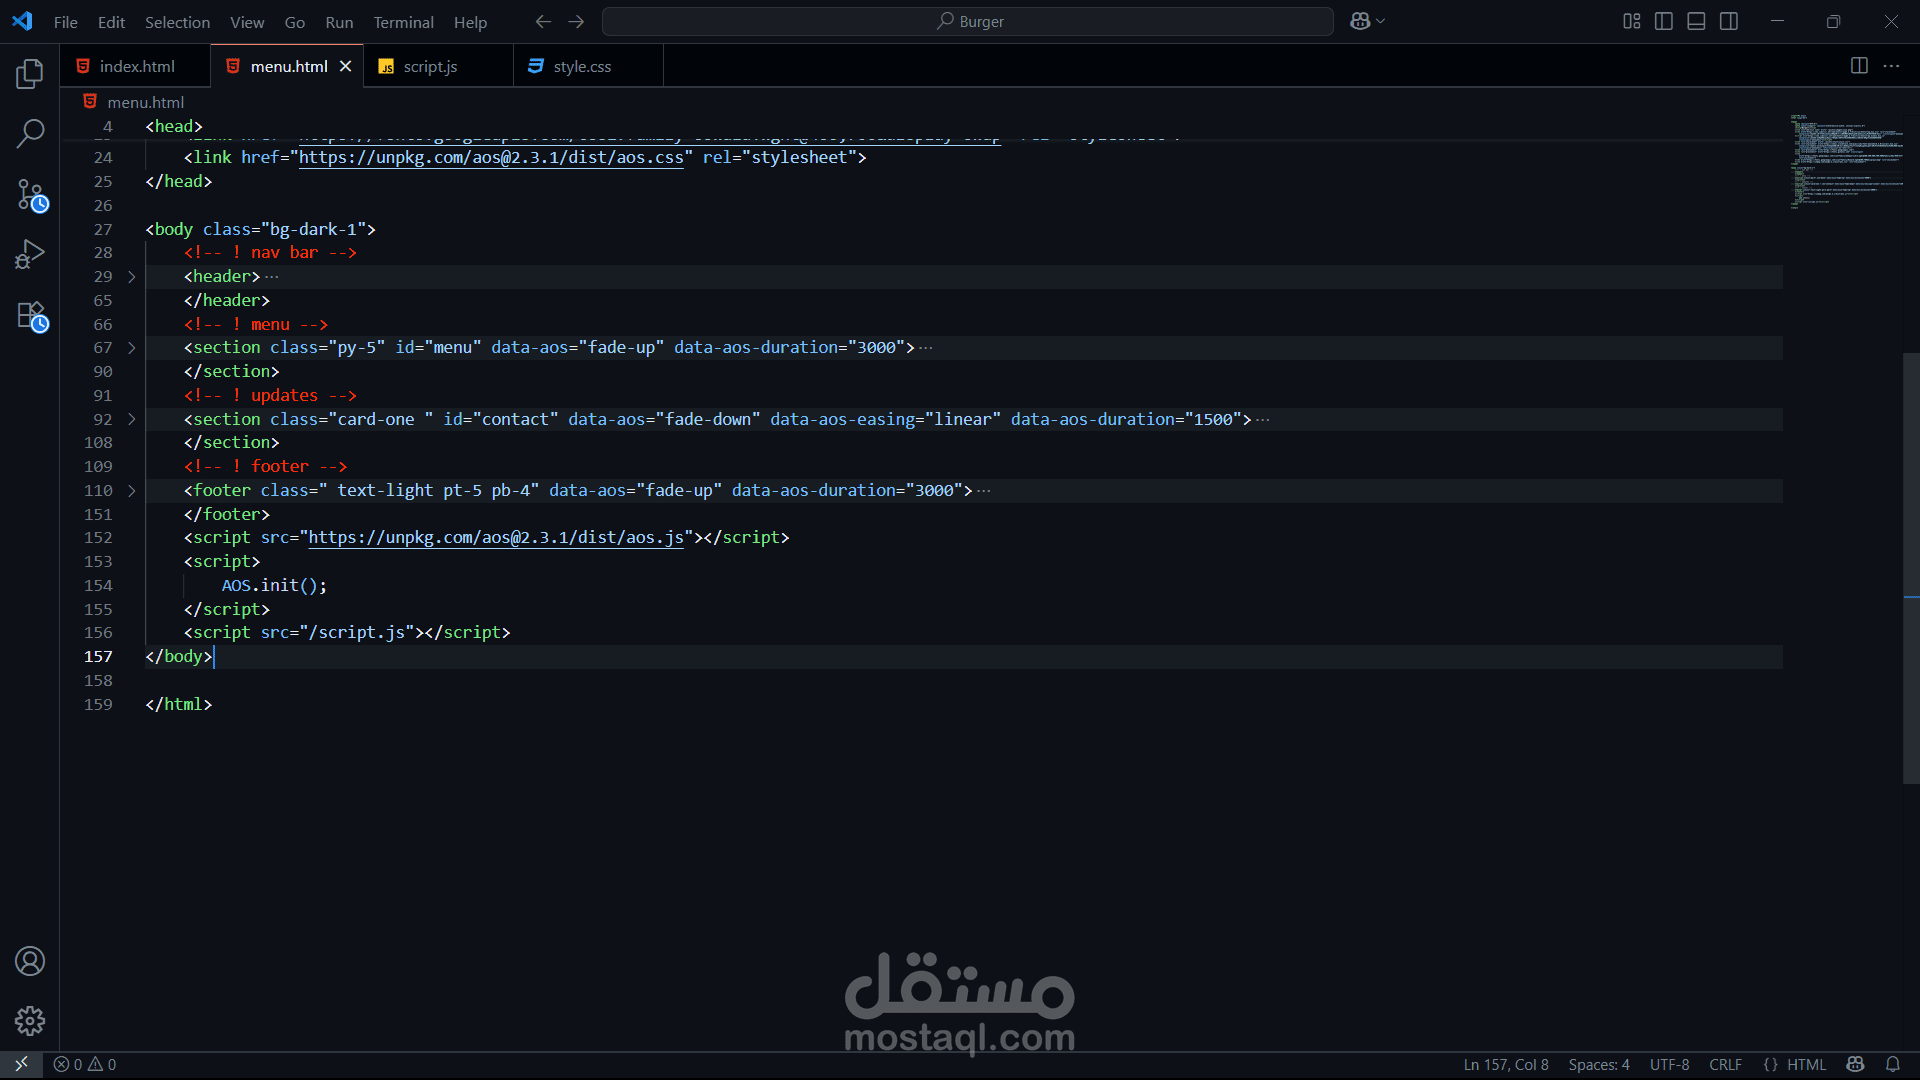Click the CRLF end-of-line indicator
Viewport: 1920px width, 1080px height.
click(x=1725, y=1064)
